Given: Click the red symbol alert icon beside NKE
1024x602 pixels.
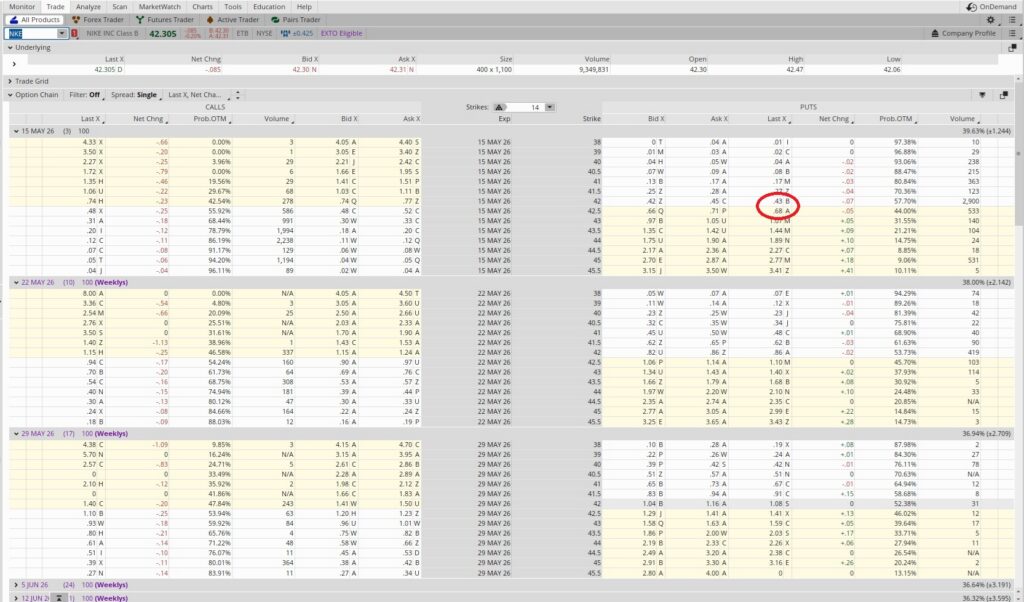Looking at the screenshot, I should (x=74, y=33).
